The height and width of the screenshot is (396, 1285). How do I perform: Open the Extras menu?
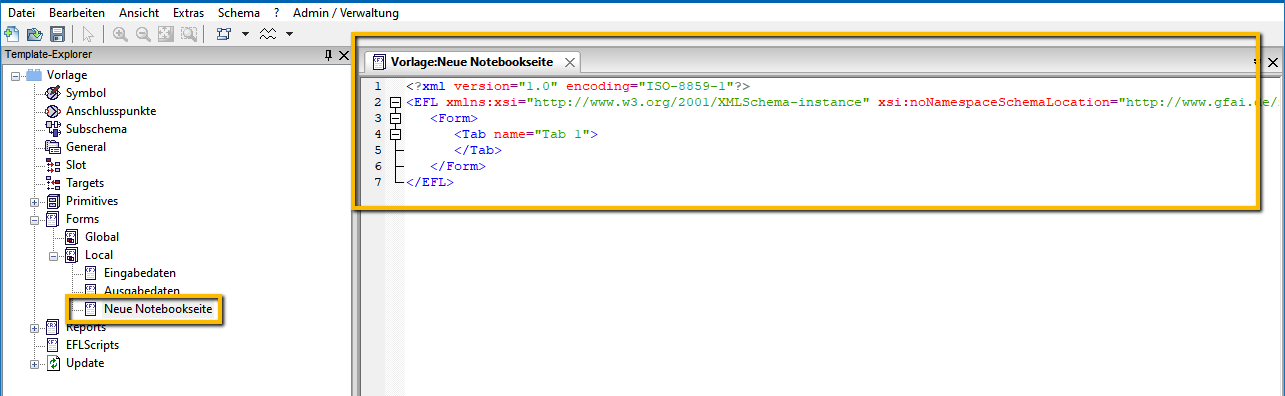(x=187, y=13)
